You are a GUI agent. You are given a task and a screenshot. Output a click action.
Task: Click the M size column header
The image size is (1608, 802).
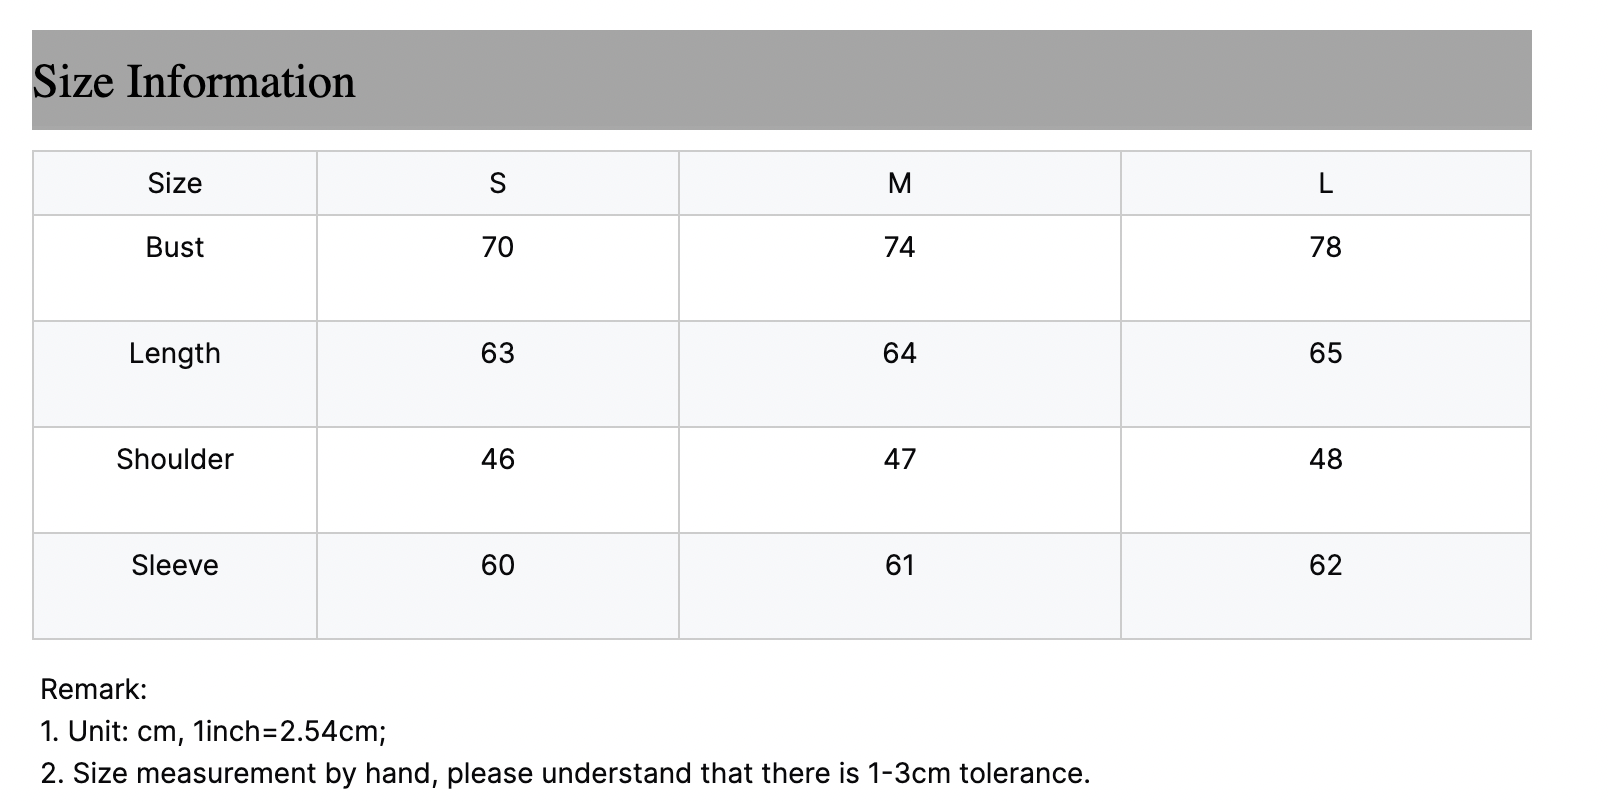pos(900,183)
